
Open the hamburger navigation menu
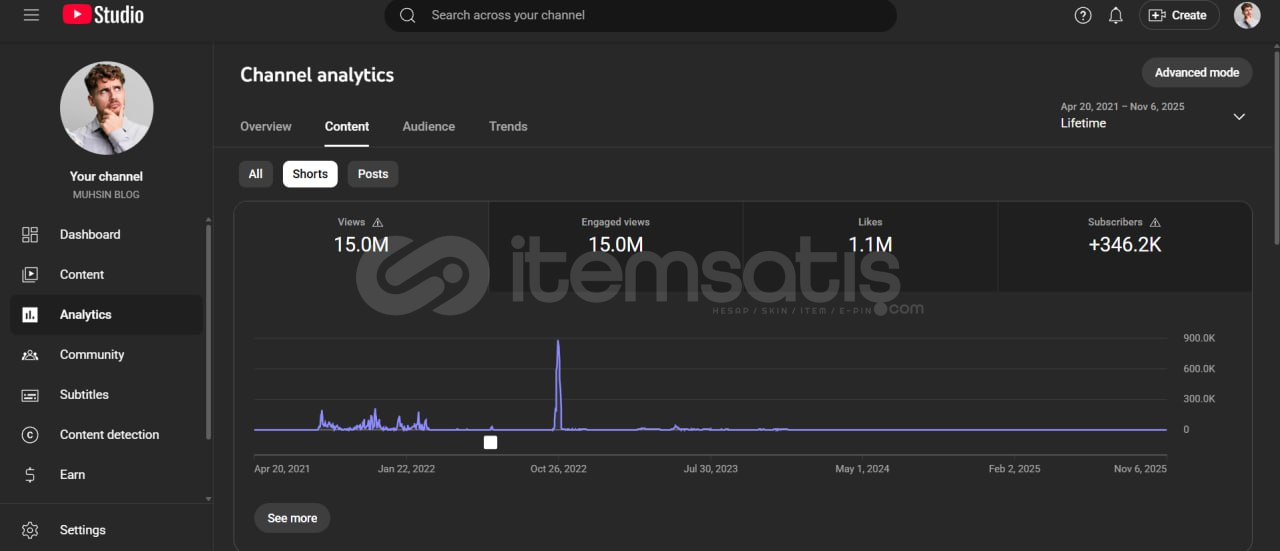click(31, 15)
